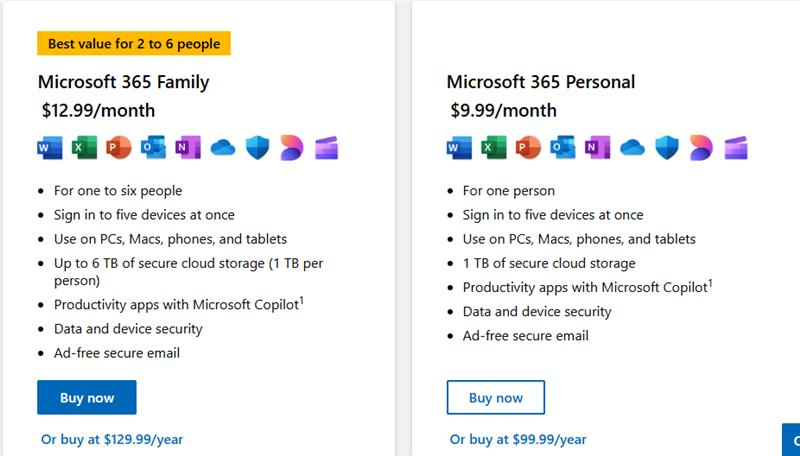This screenshot has height=456, width=800.
Task: Open the Or buy at $129.99/year link
Action: (x=112, y=439)
